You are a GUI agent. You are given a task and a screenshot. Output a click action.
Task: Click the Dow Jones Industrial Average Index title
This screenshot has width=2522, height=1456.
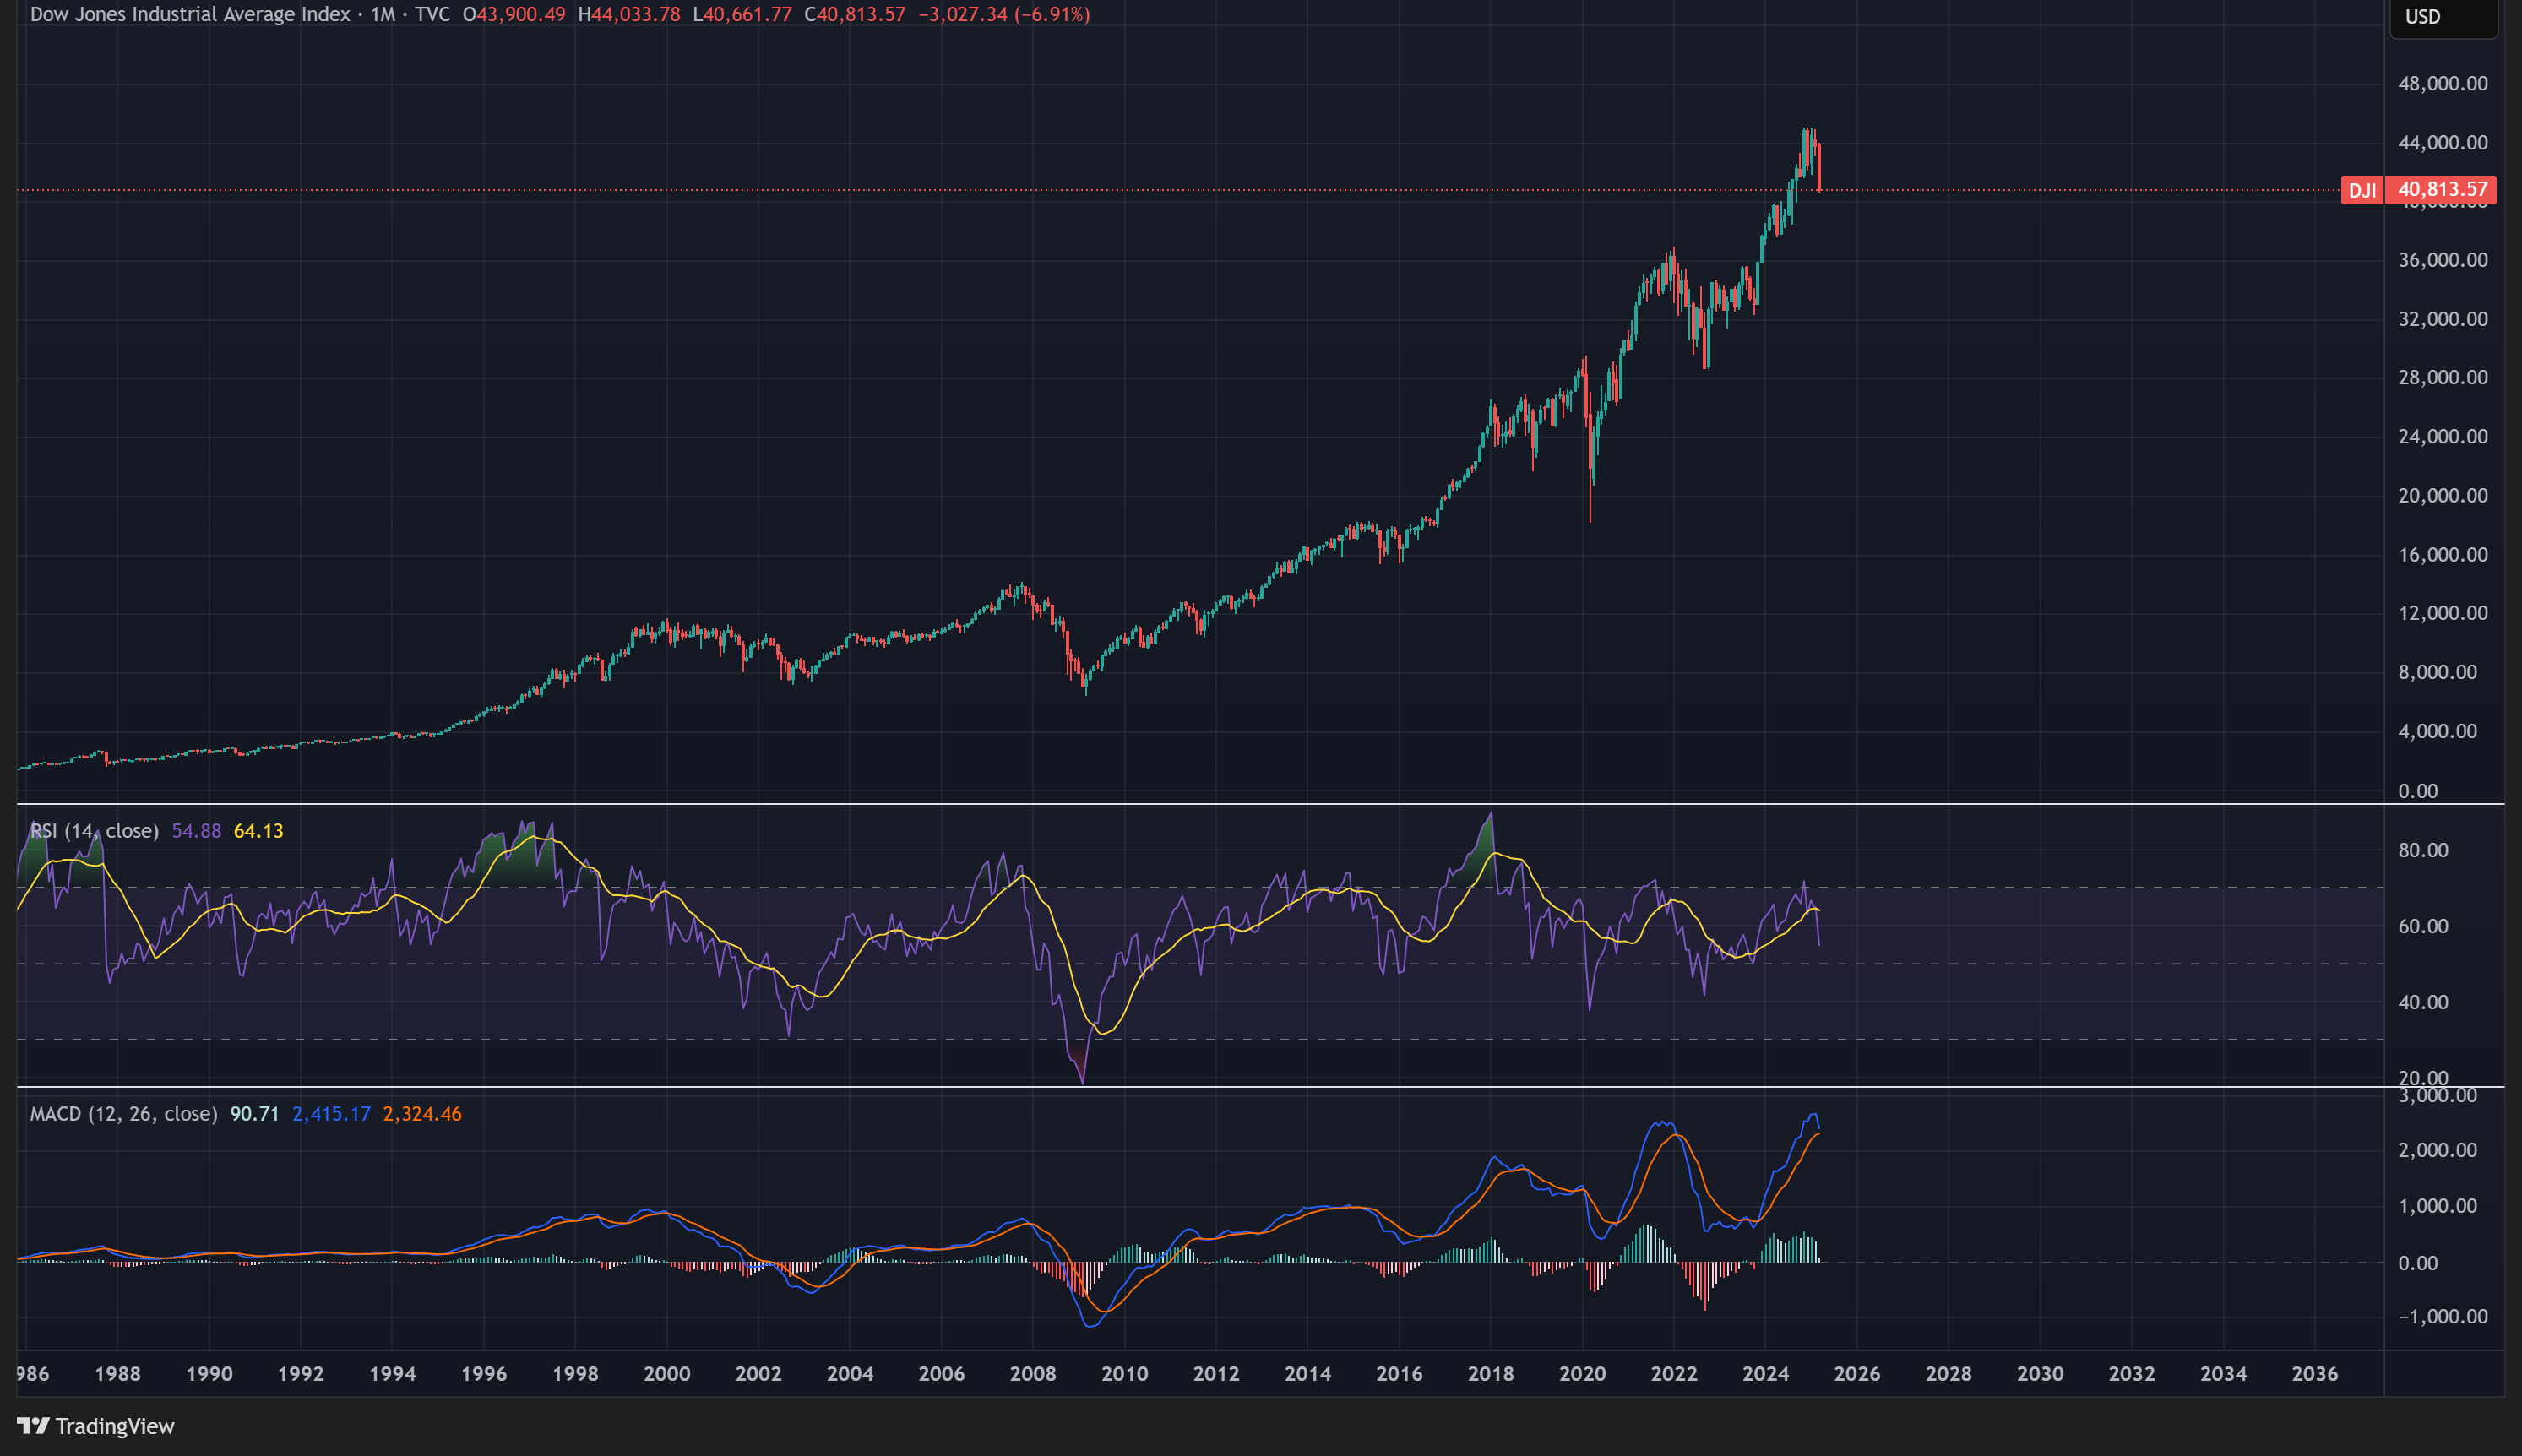click(190, 14)
